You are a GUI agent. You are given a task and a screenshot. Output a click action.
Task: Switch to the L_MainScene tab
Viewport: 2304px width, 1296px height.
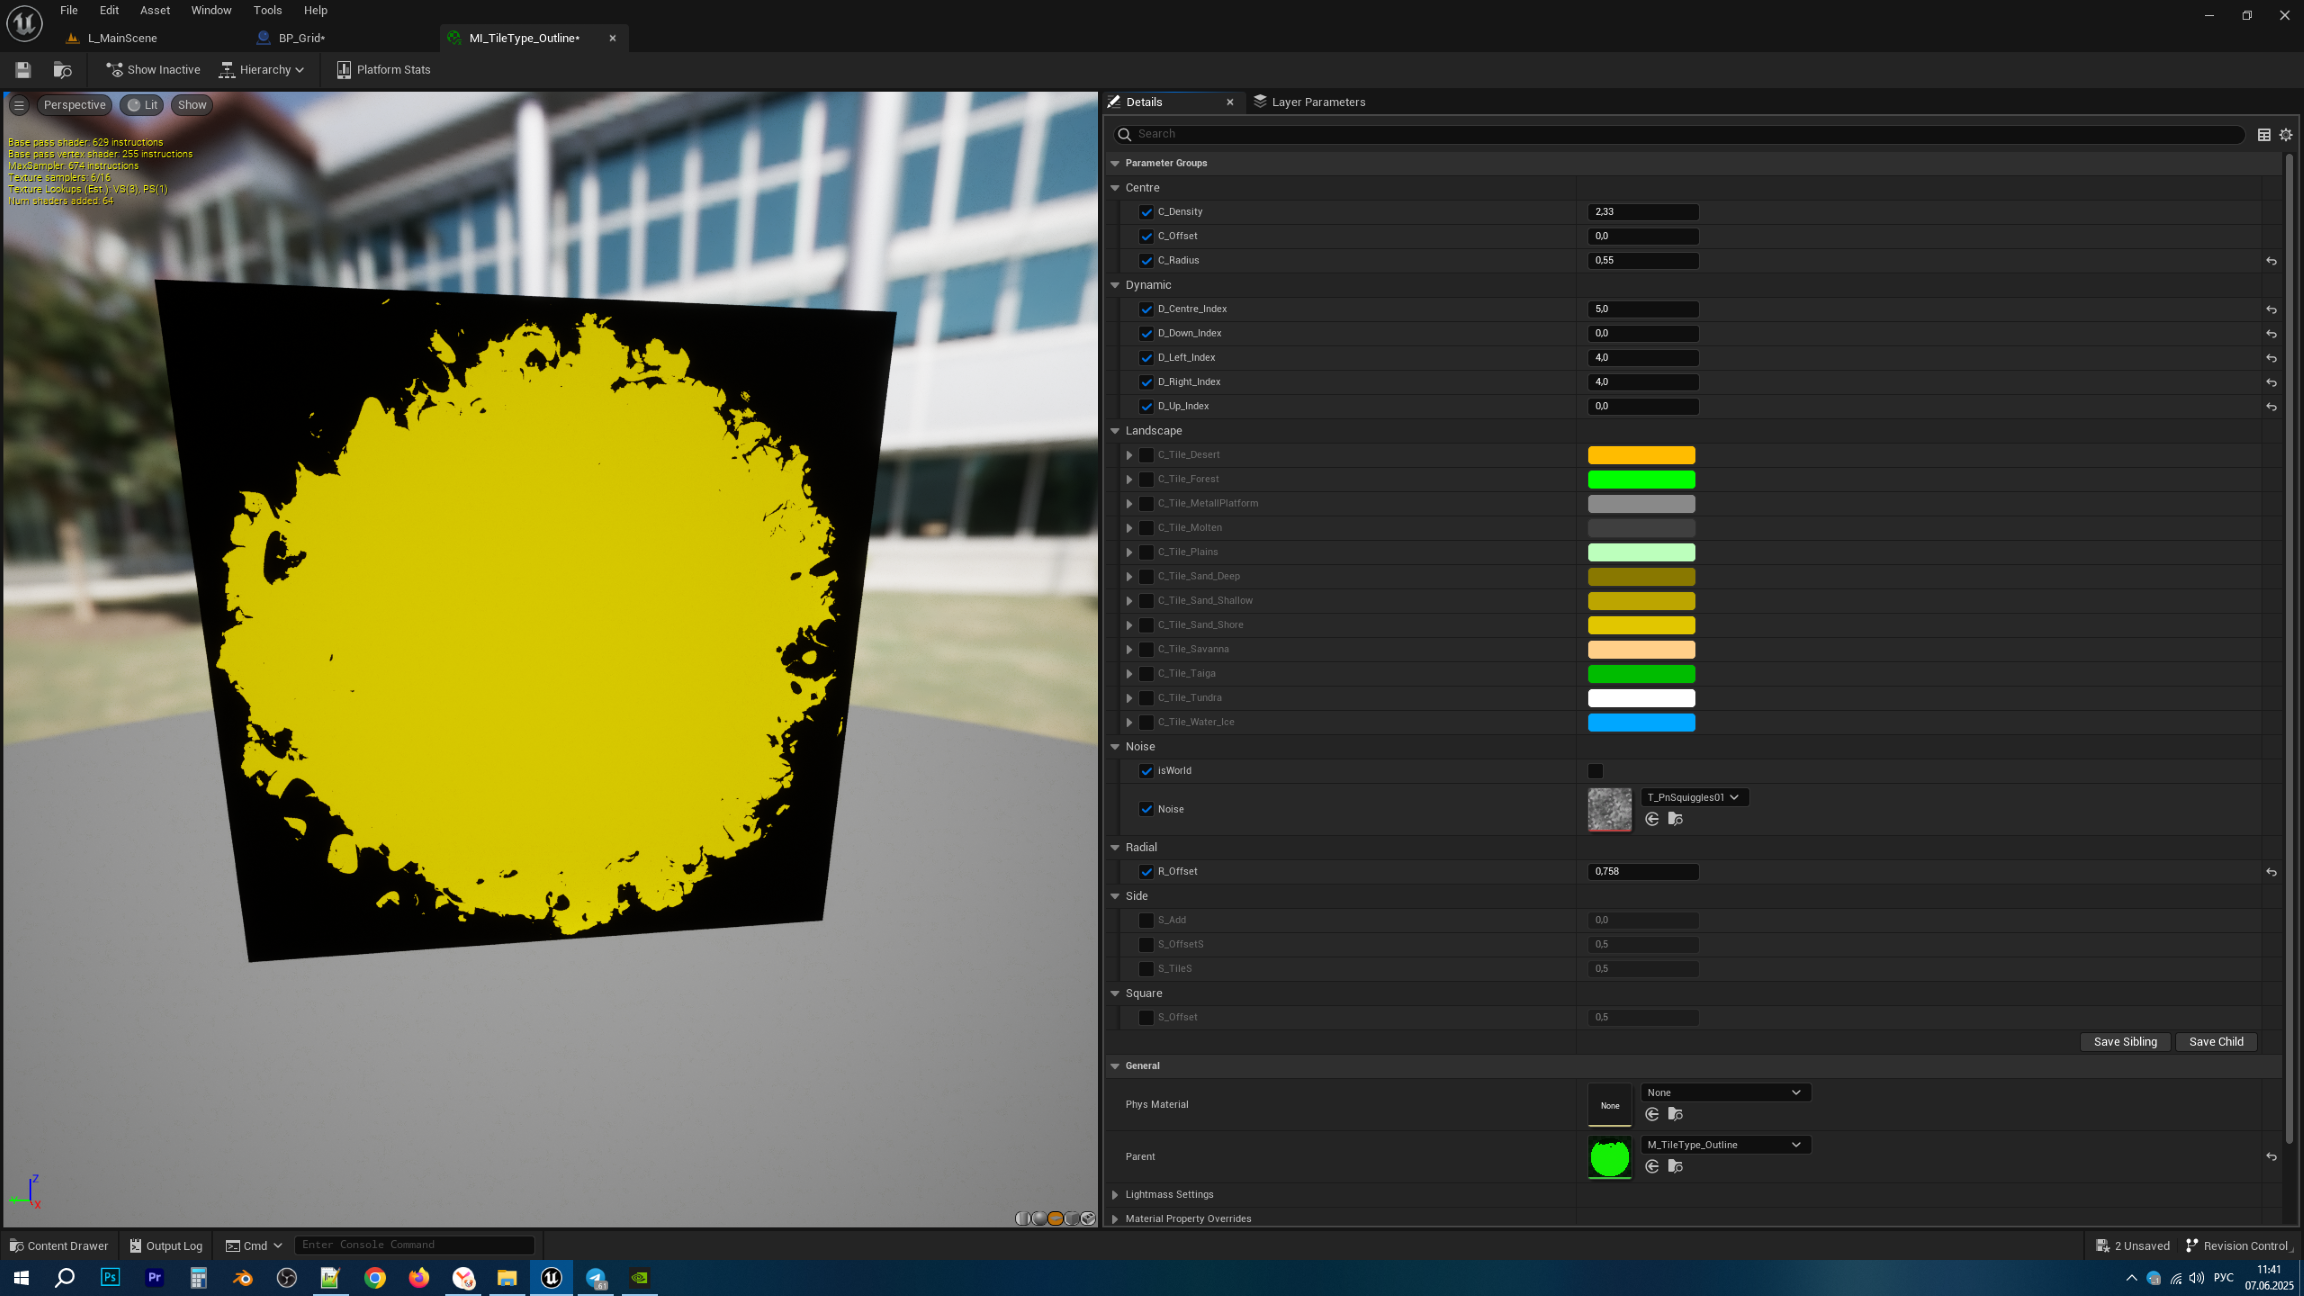coord(122,38)
